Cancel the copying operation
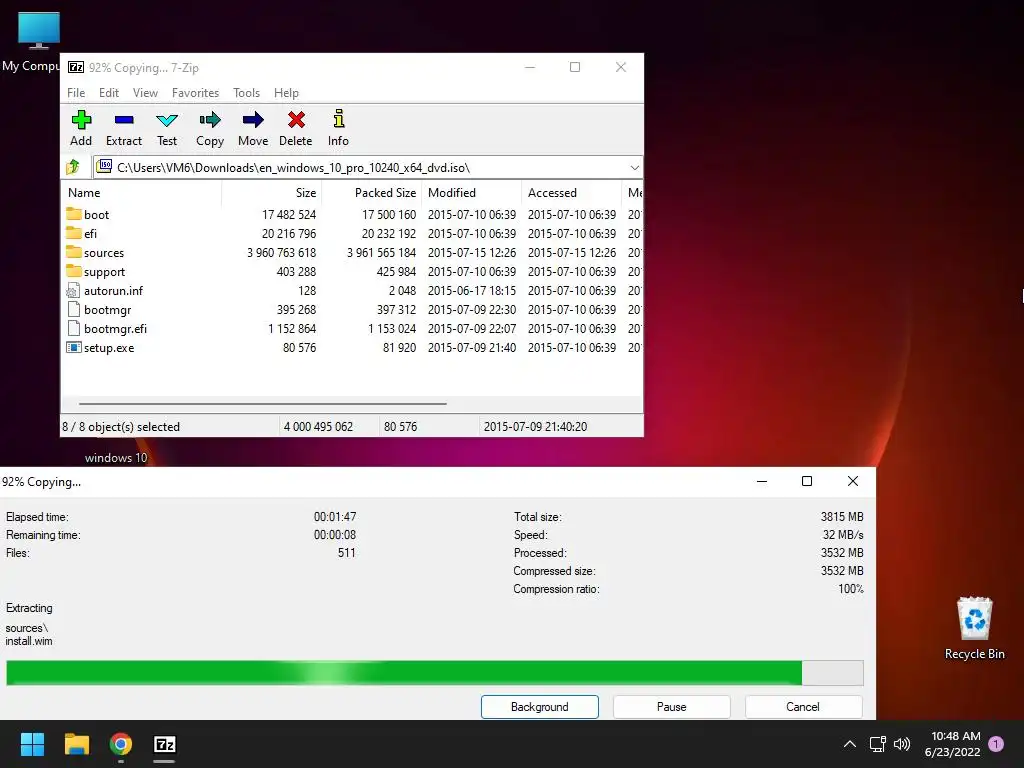 point(803,707)
